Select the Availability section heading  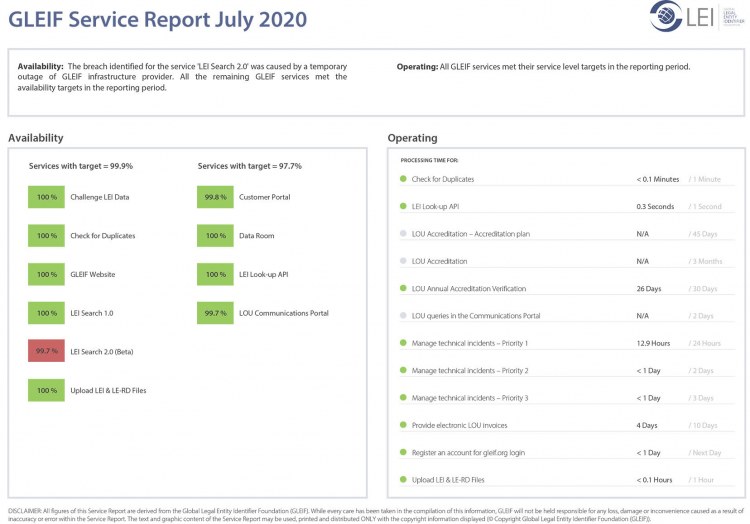(x=36, y=138)
